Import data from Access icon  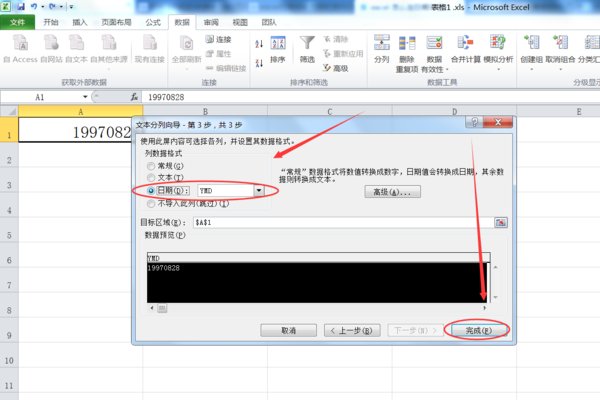[20, 48]
